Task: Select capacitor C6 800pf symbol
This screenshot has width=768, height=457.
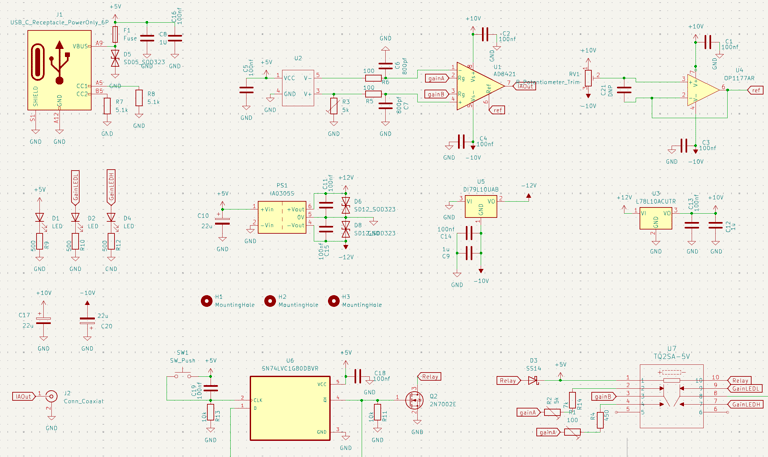Action: (385, 66)
